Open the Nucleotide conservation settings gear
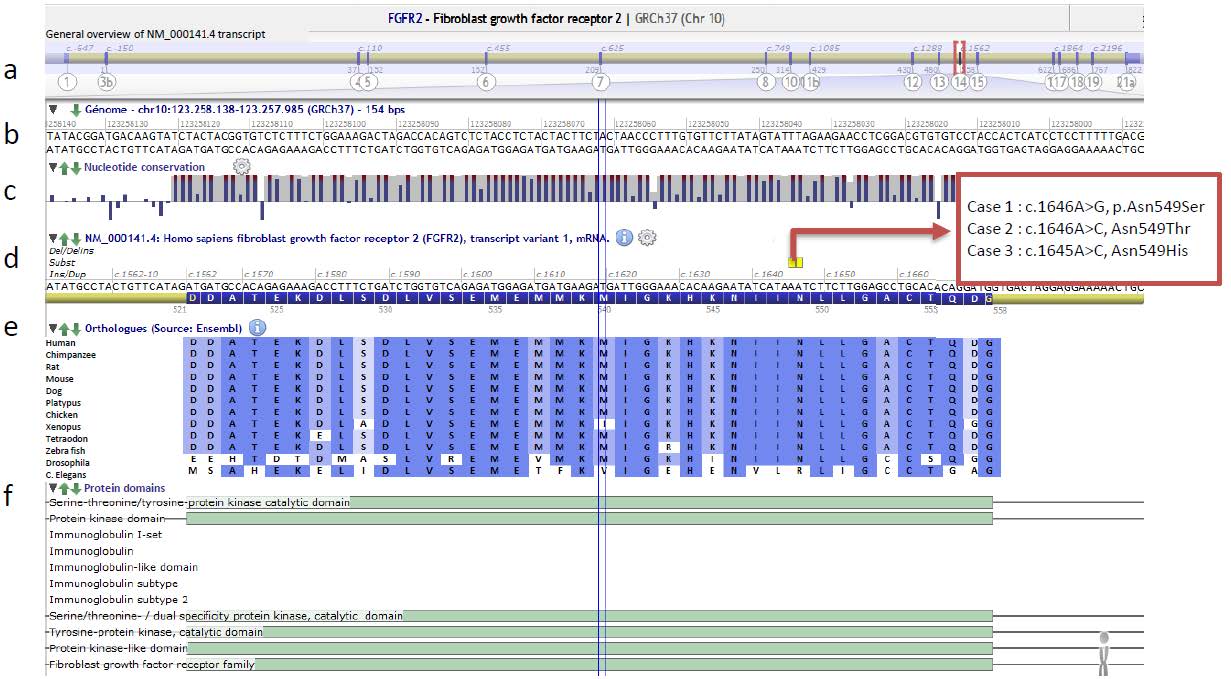 point(241,167)
